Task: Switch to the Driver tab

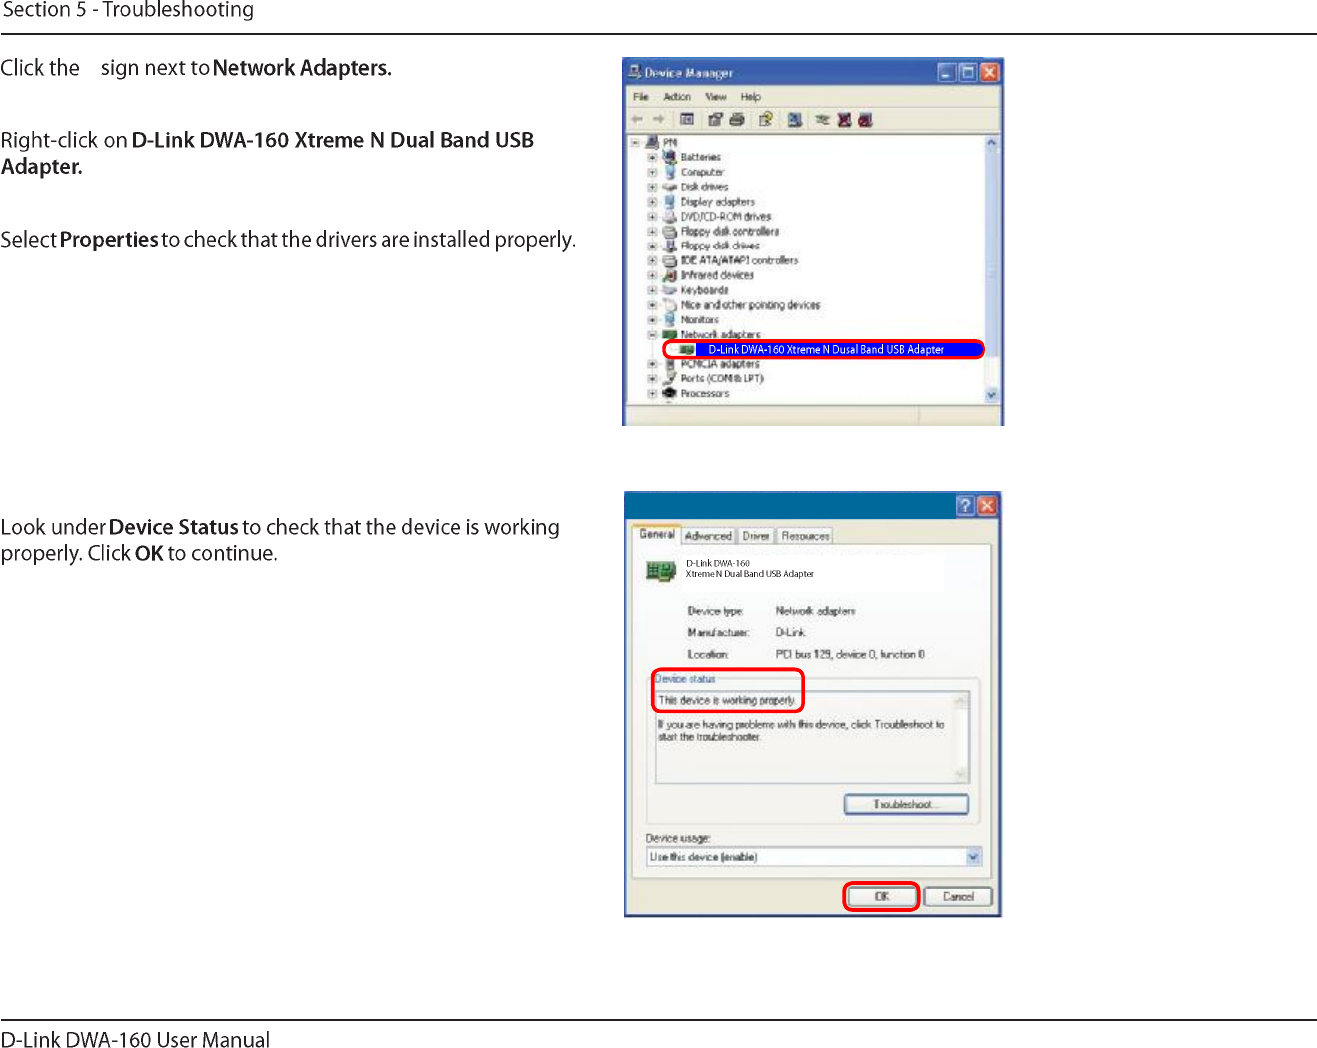Action: [756, 536]
